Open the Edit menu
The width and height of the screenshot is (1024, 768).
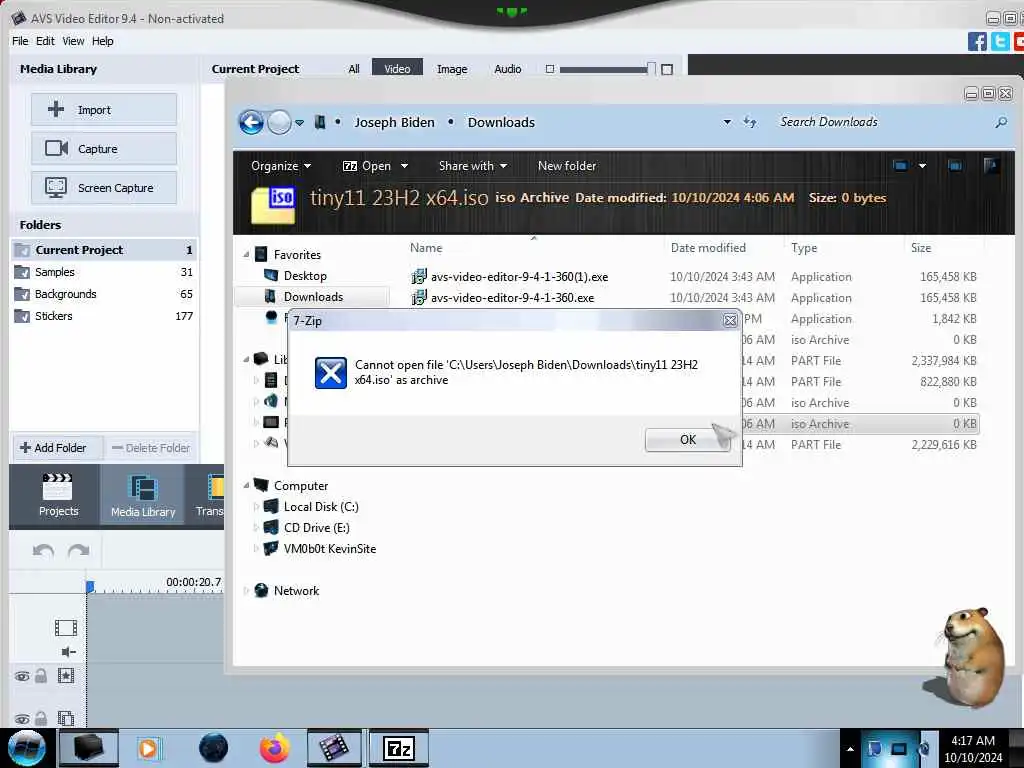click(x=45, y=41)
